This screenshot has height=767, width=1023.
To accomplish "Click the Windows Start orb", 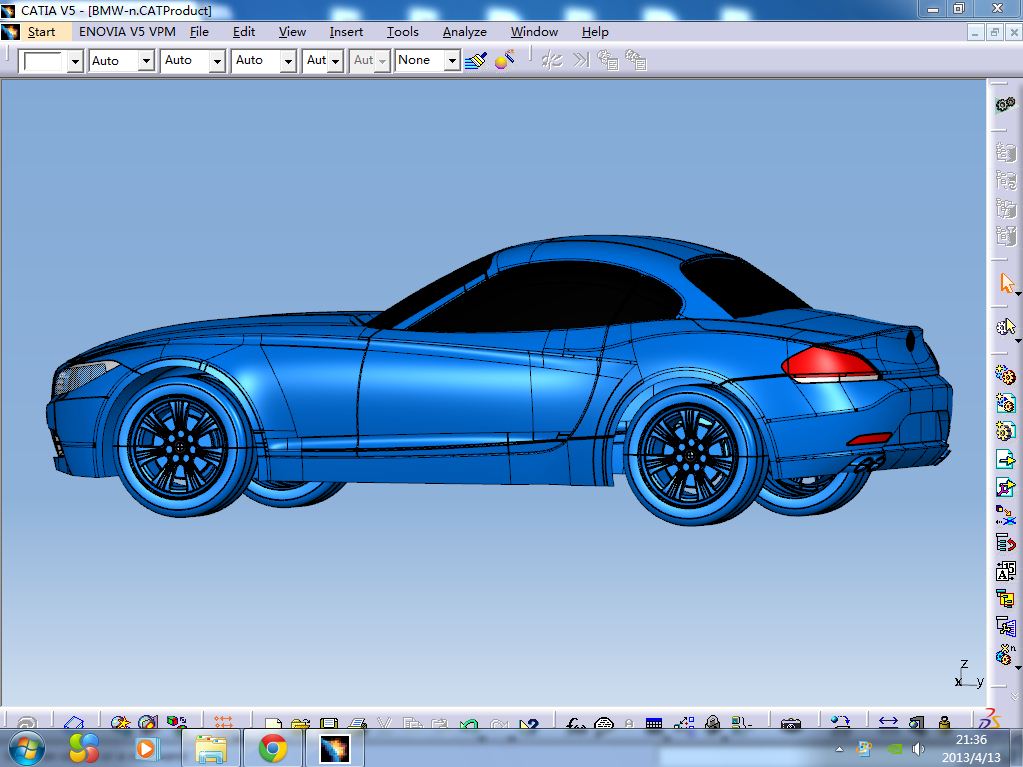I will click(x=26, y=748).
